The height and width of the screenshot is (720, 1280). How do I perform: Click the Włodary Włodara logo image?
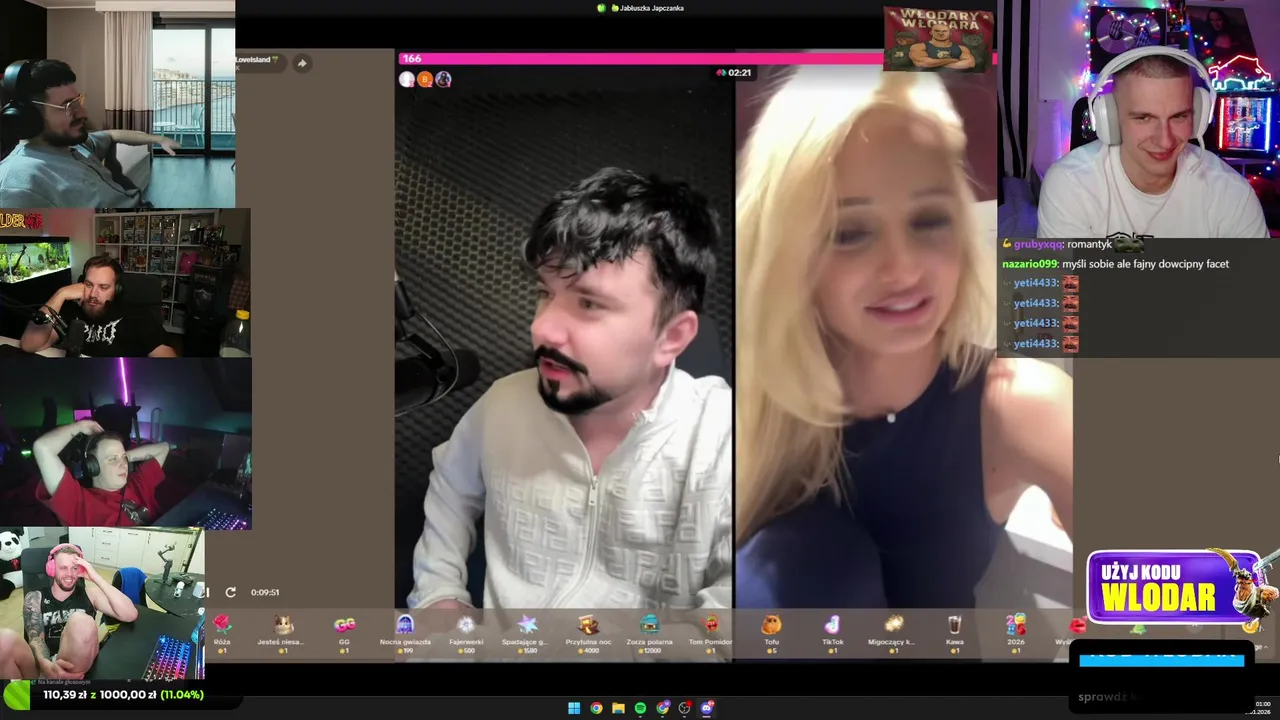tap(938, 39)
